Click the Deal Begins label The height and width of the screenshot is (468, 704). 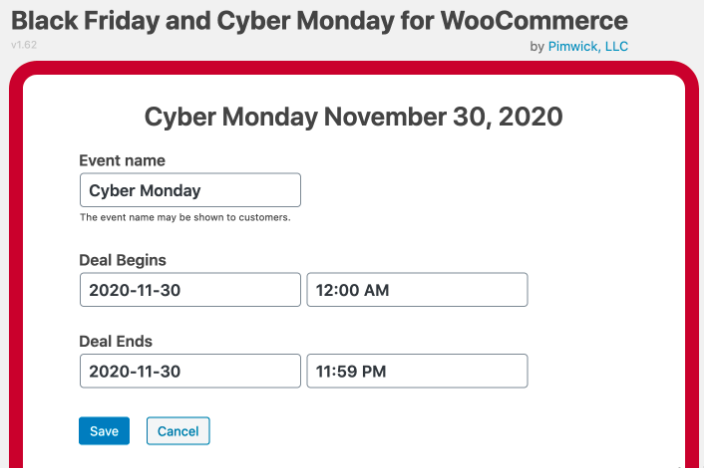(x=123, y=260)
